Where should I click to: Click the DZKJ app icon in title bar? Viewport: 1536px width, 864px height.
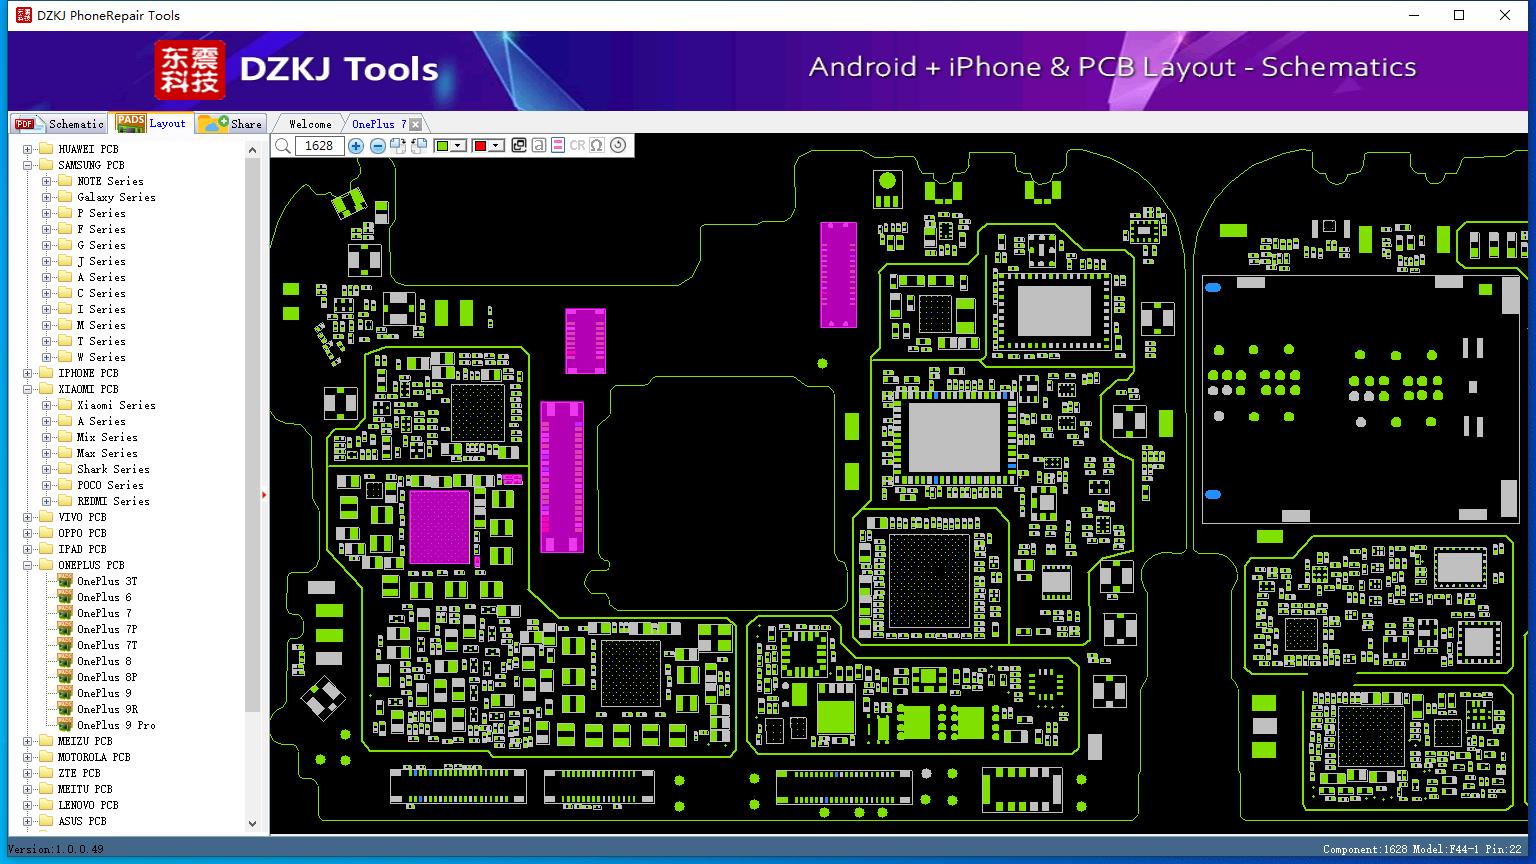pos(24,15)
